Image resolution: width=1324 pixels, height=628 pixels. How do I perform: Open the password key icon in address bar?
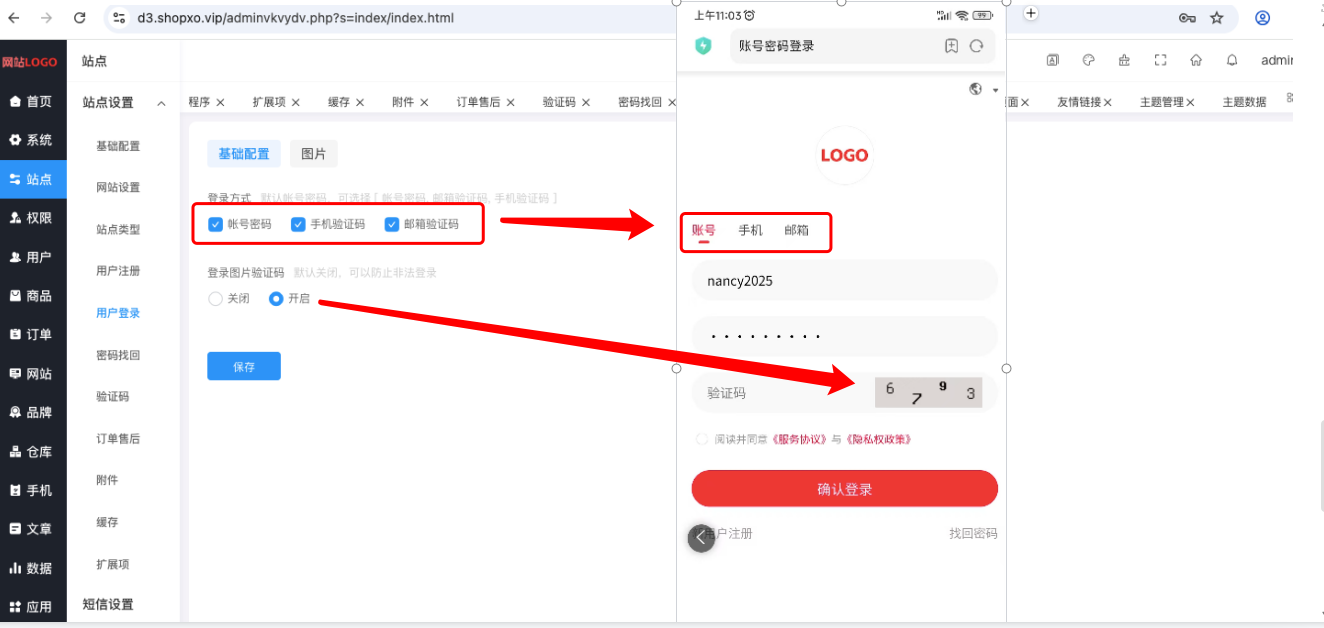1188,18
